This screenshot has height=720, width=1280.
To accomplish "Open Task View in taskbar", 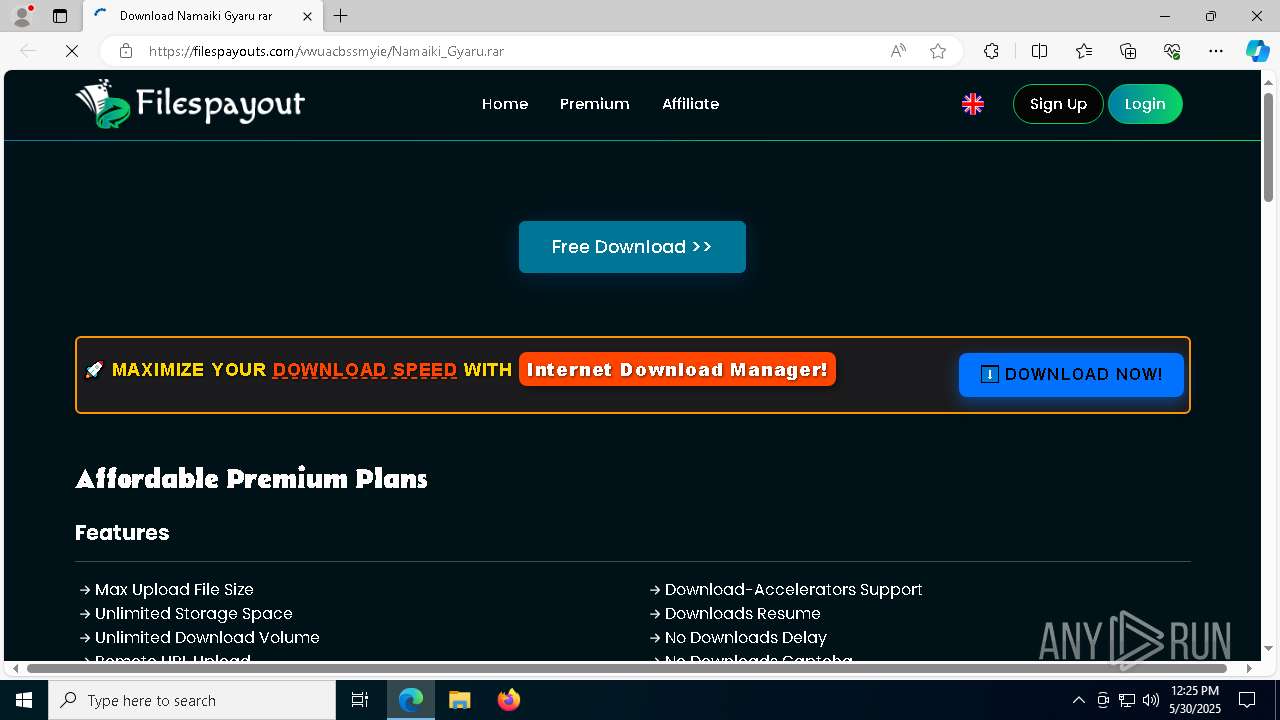I will tap(360, 700).
